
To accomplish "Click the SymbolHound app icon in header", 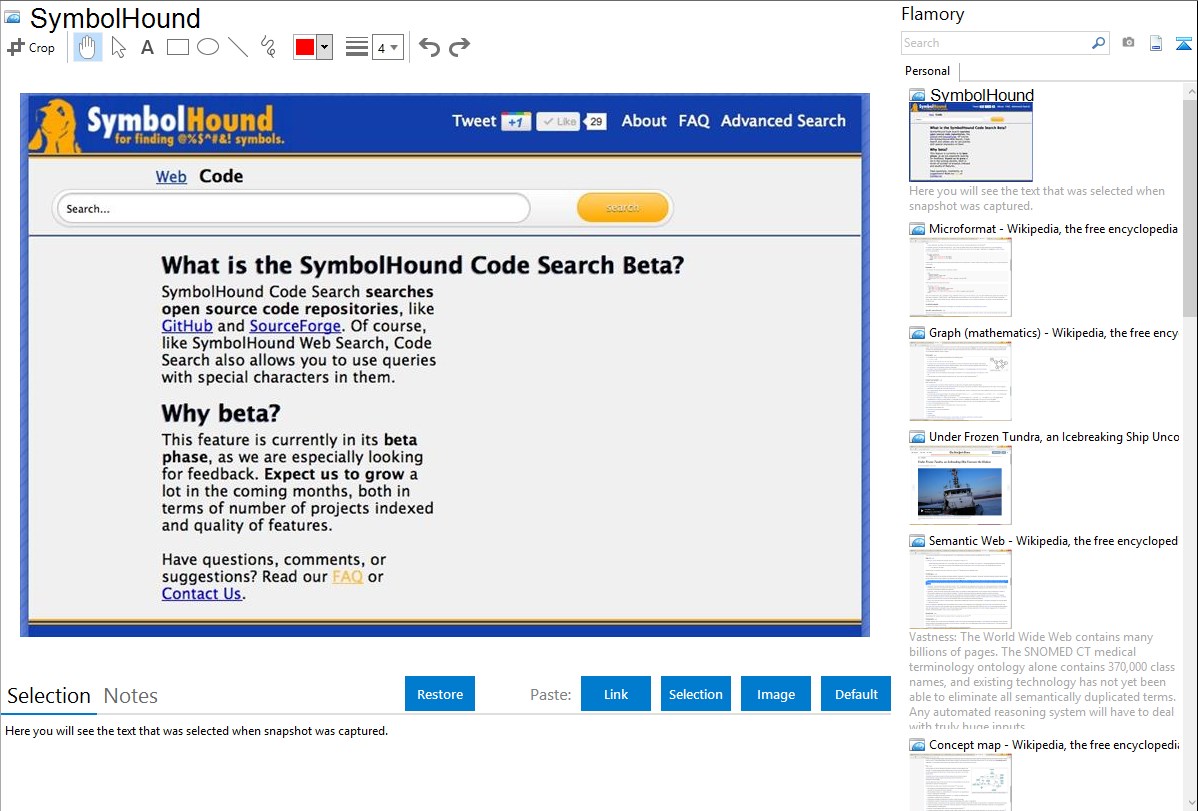I will point(12,17).
